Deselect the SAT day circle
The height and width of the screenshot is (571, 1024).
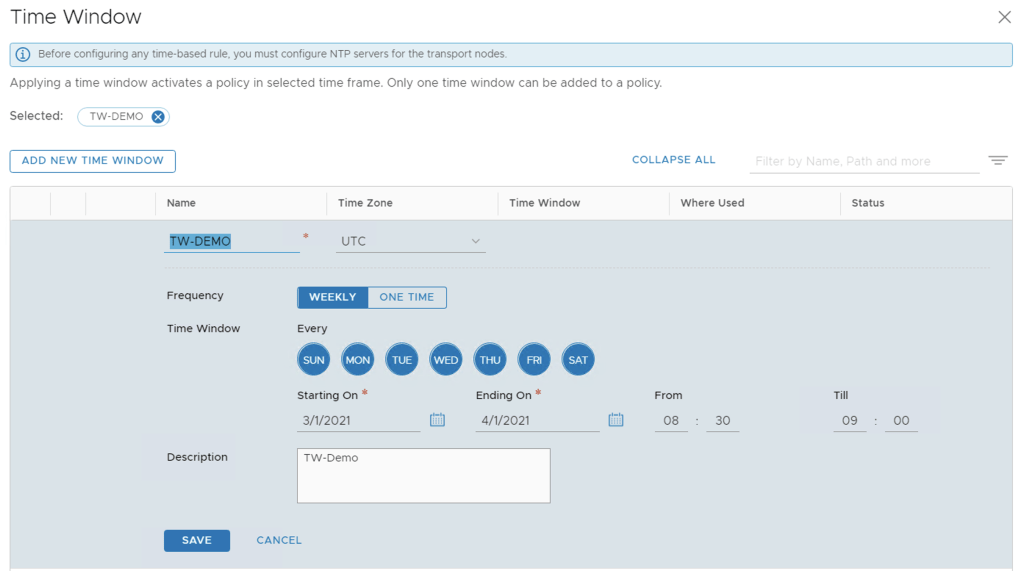point(578,360)
